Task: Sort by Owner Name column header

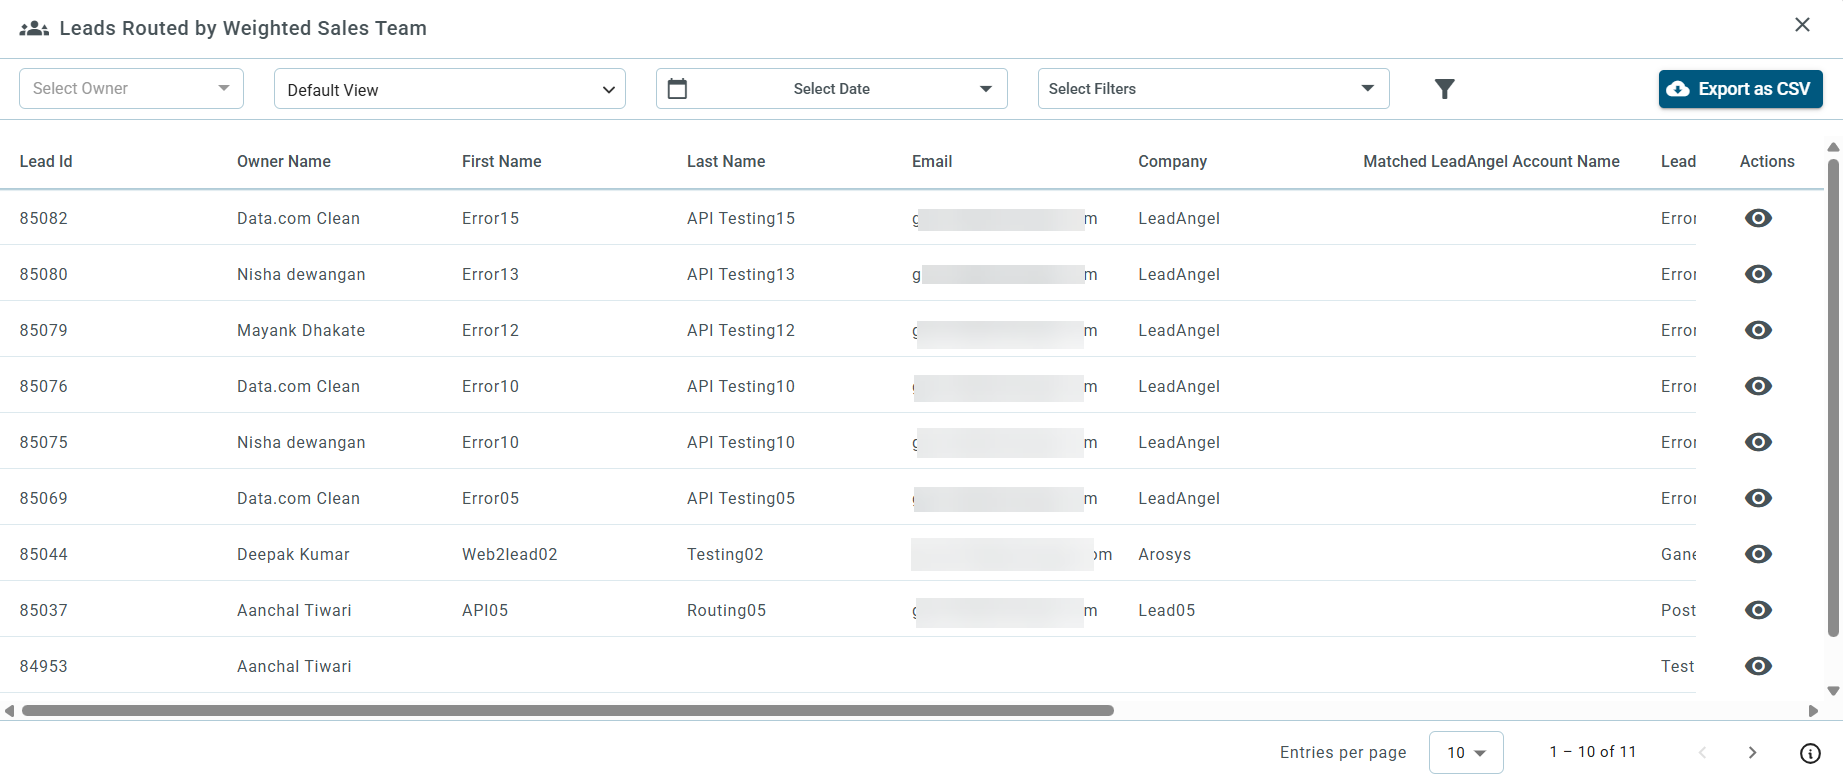Action: 284,162
